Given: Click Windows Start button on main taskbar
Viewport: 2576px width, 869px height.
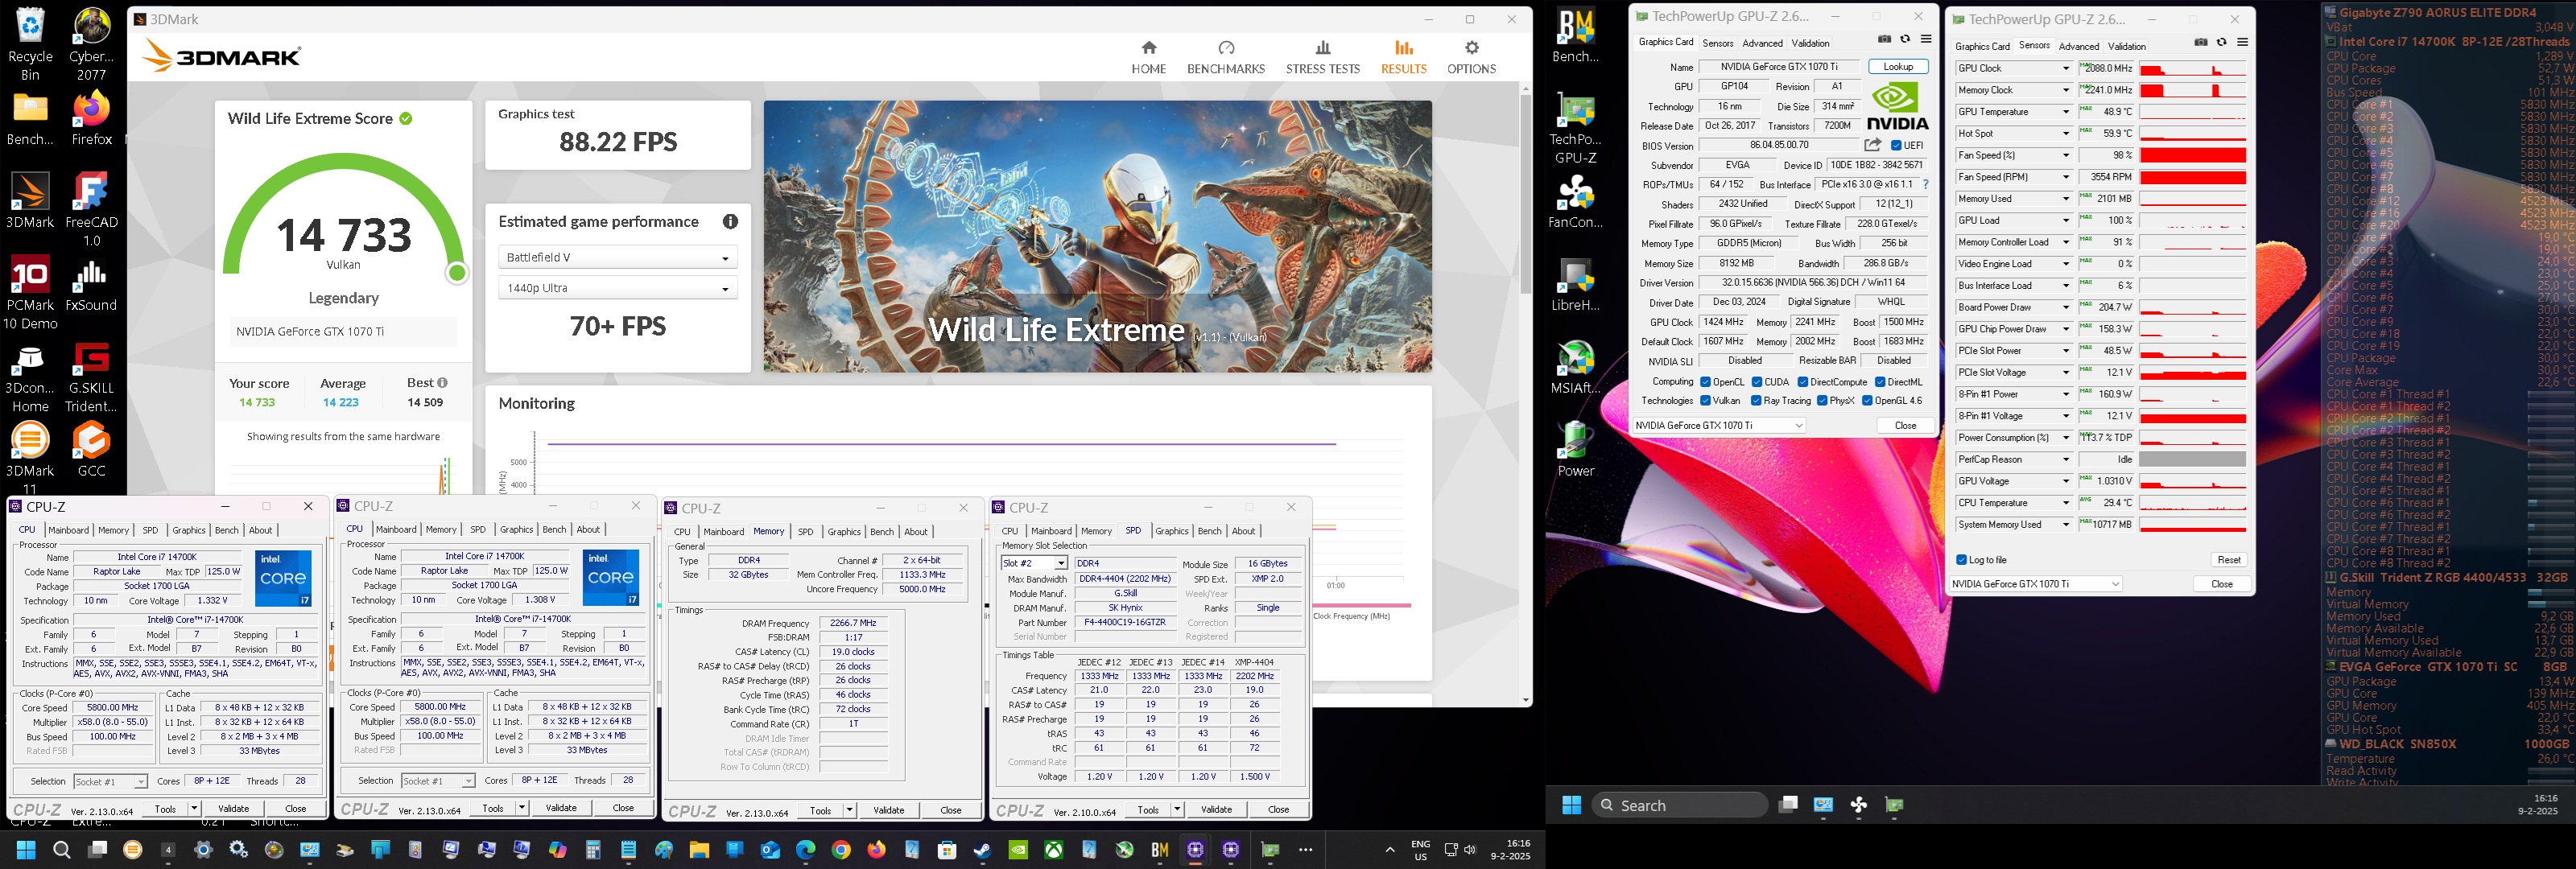Looking at the screenshot, I should pos(26,850).
